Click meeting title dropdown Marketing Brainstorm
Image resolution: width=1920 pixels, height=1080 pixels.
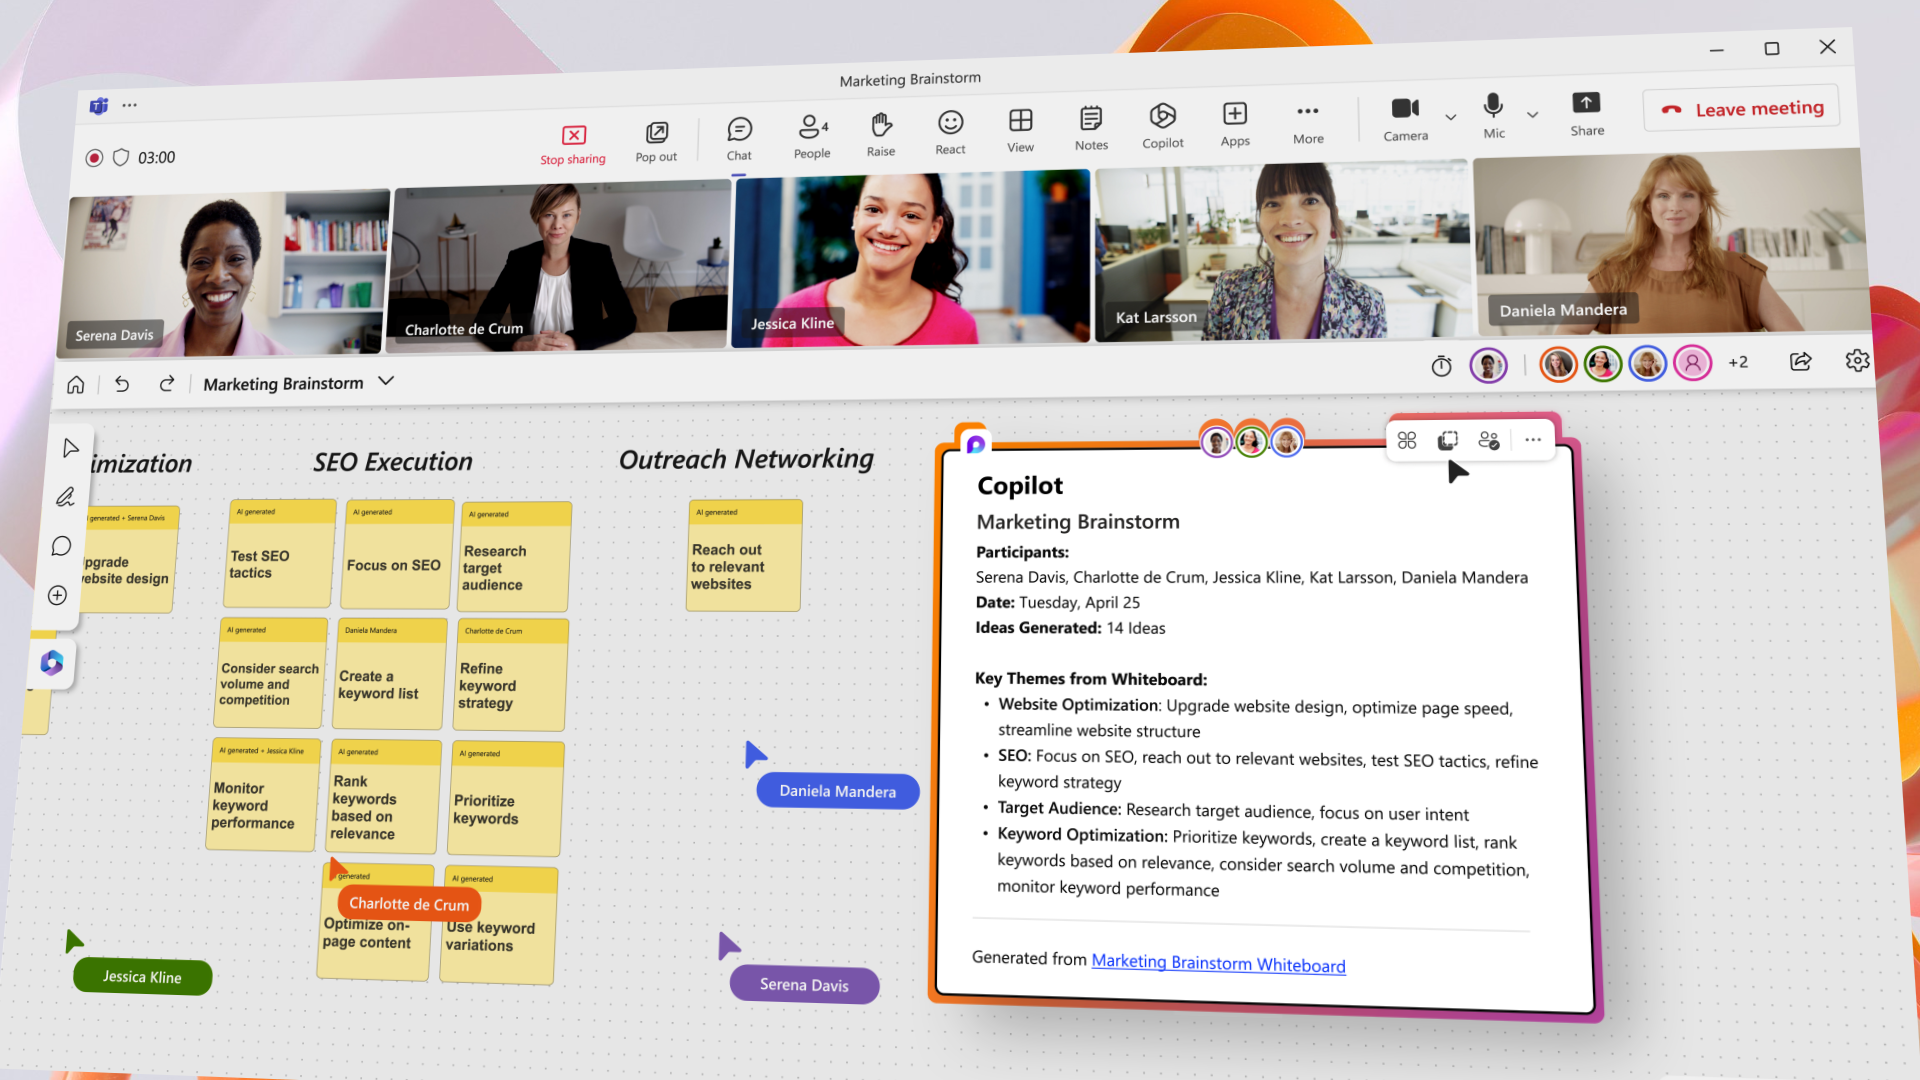coord(297,384)
